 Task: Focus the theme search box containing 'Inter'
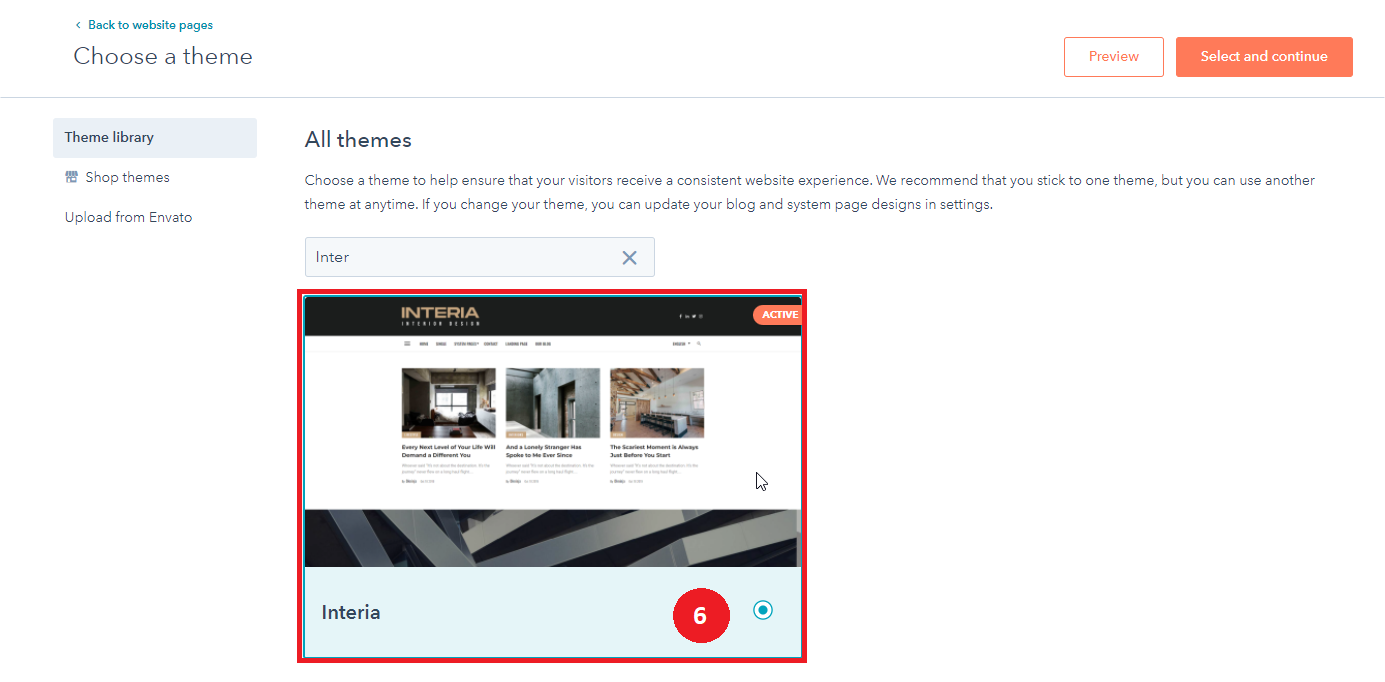click(x=460, y=257)
